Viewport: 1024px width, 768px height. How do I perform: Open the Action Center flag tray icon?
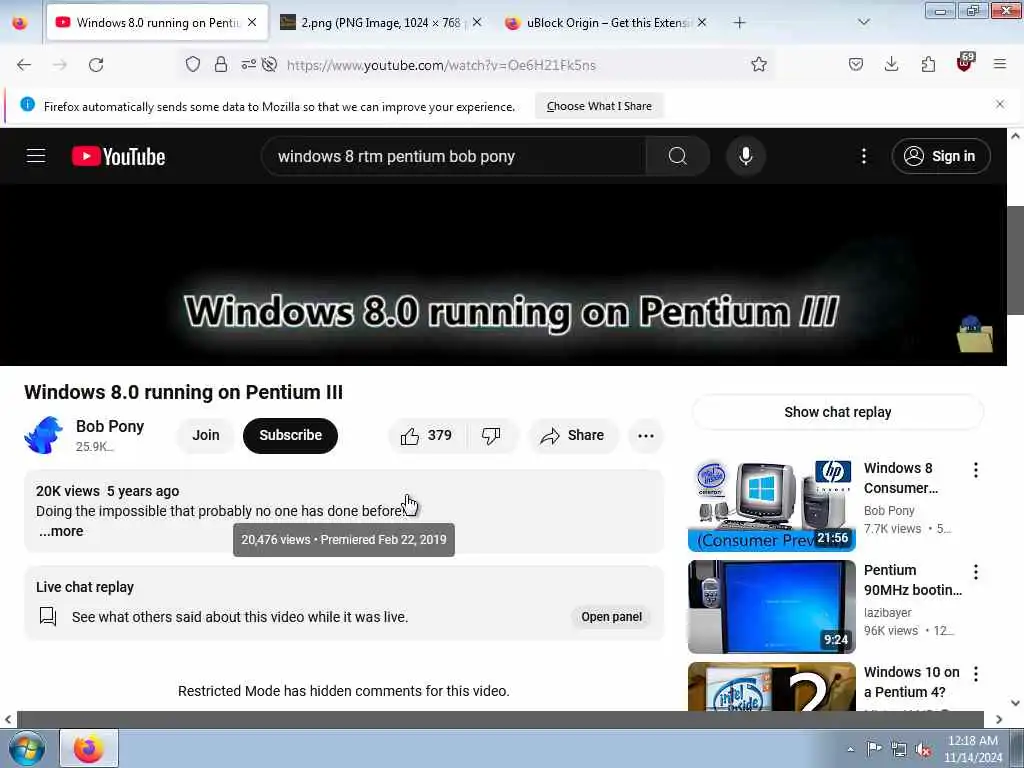(x=874, y=749)
